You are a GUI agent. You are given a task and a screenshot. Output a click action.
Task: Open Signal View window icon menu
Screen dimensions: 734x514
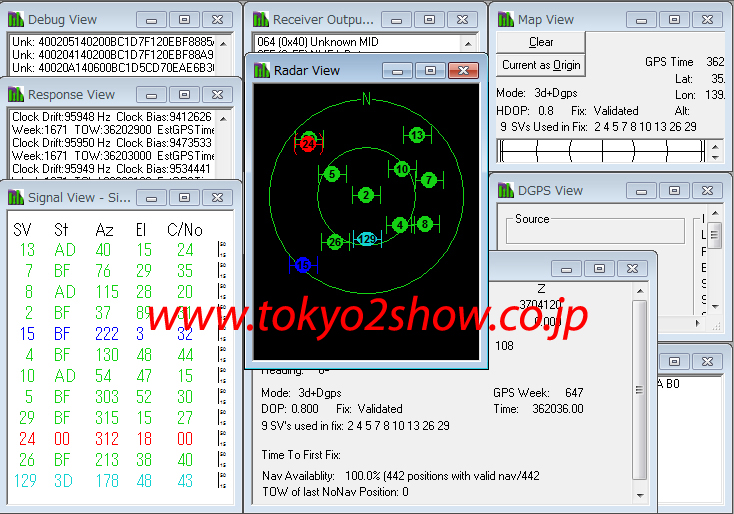pyautogui.click(x=15, y=197)
